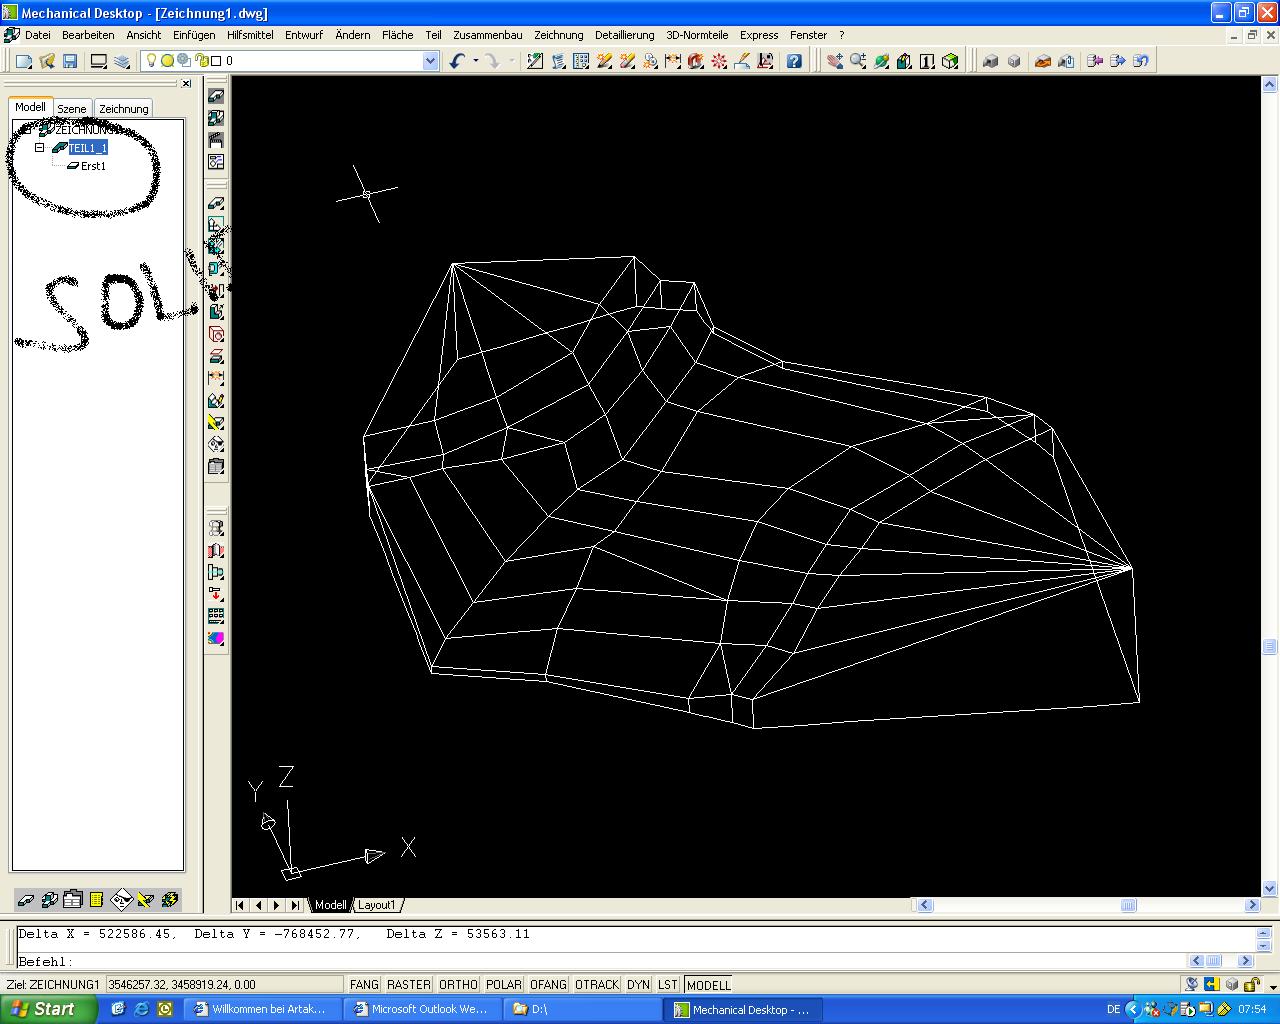Open the Datei menu

pyautogui.click(x=38, y=35)
